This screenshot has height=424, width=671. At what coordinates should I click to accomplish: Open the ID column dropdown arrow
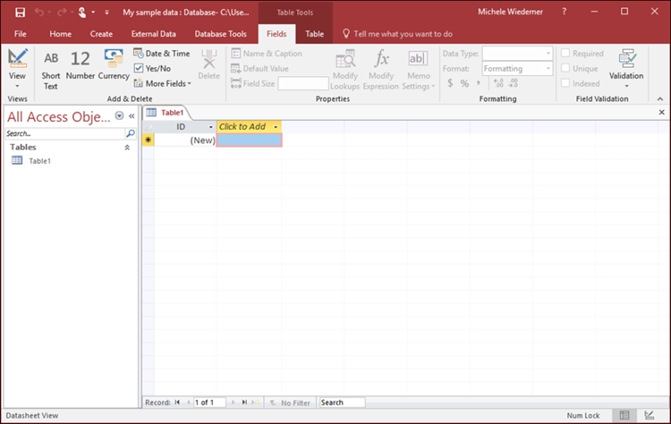[x=211, y=127]
